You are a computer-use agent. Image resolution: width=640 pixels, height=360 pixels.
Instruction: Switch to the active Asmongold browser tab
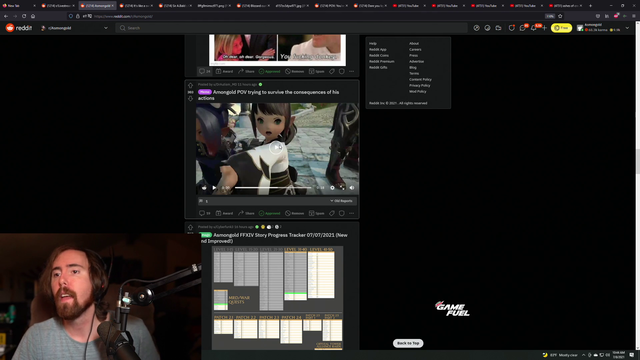coord(98,6)
